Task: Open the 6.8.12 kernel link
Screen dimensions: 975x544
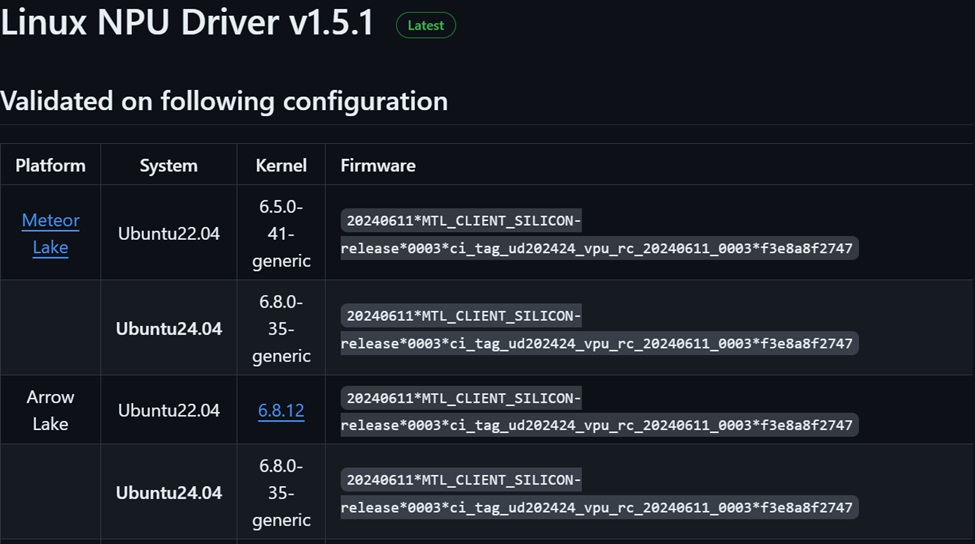Action: 281,410
